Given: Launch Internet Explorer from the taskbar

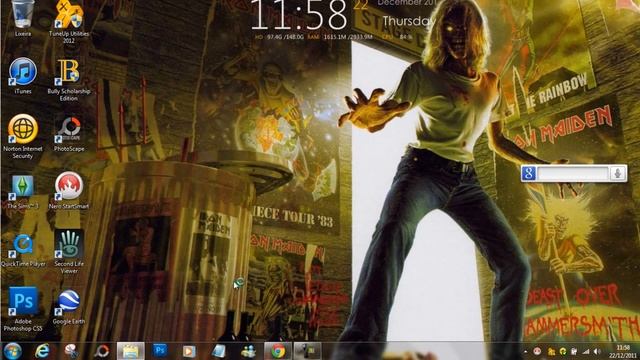Looking at the screenshot, I should (x=42, y=351).
